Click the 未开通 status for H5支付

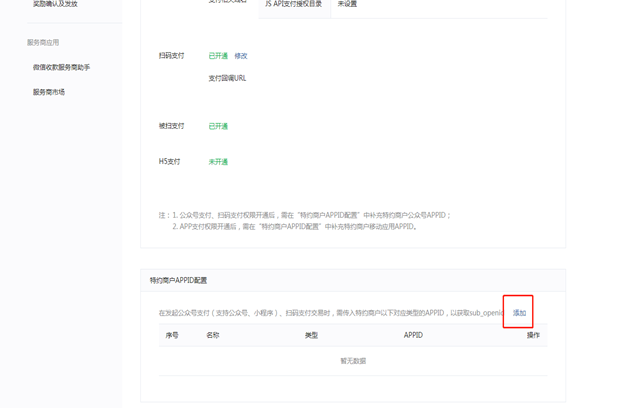point(218,162)
